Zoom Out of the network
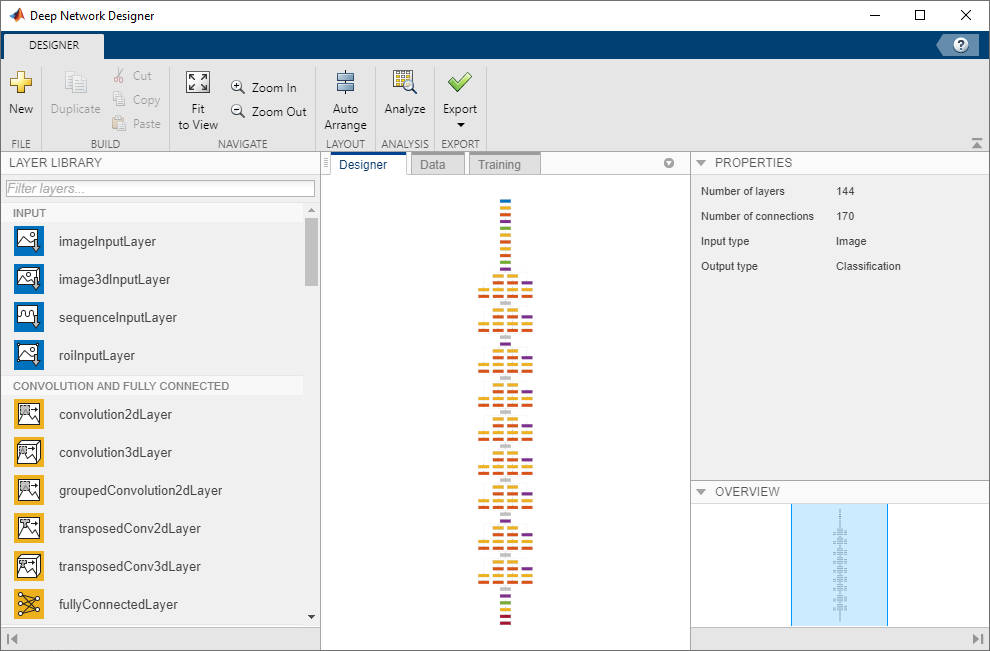 [268, 111]
